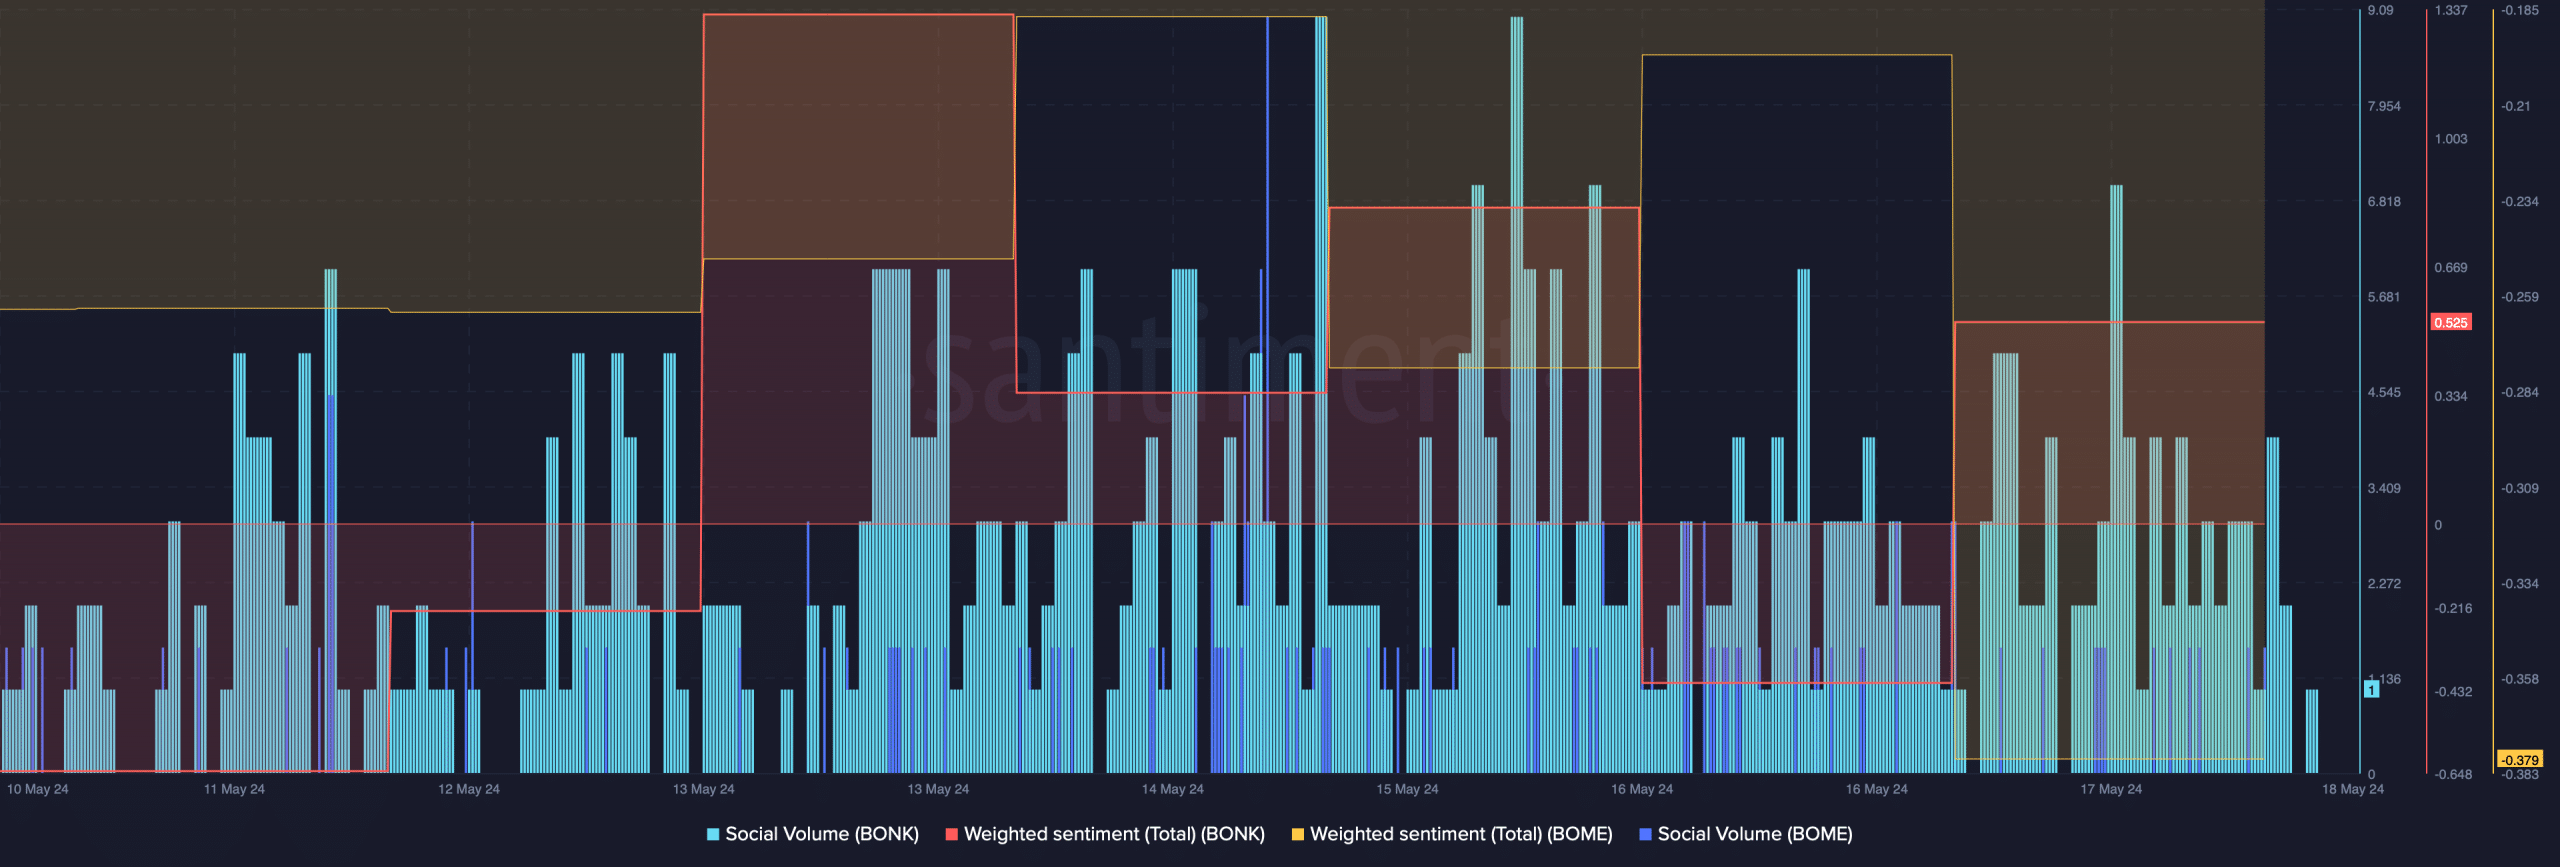This screenshot has height=867, width=2560.
Task: Click the -0.358 BOME sentiment axis value
Action: pyautogui.click(x=2520, y=679)
